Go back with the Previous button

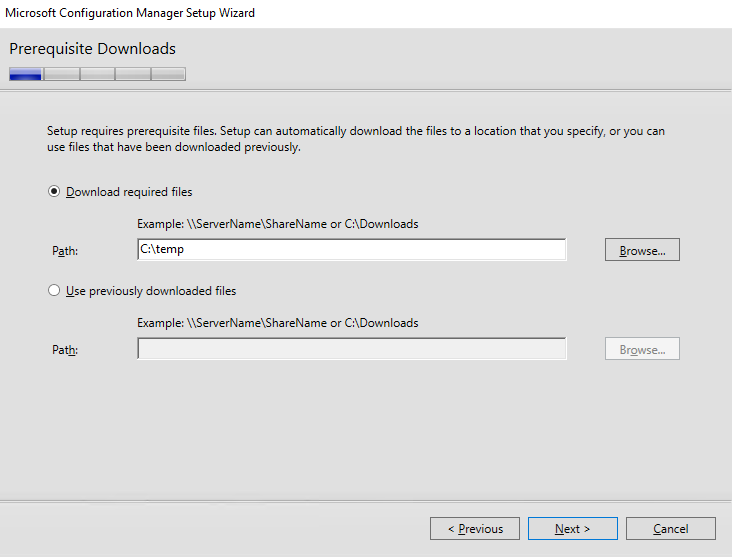[x=474, y=529]
